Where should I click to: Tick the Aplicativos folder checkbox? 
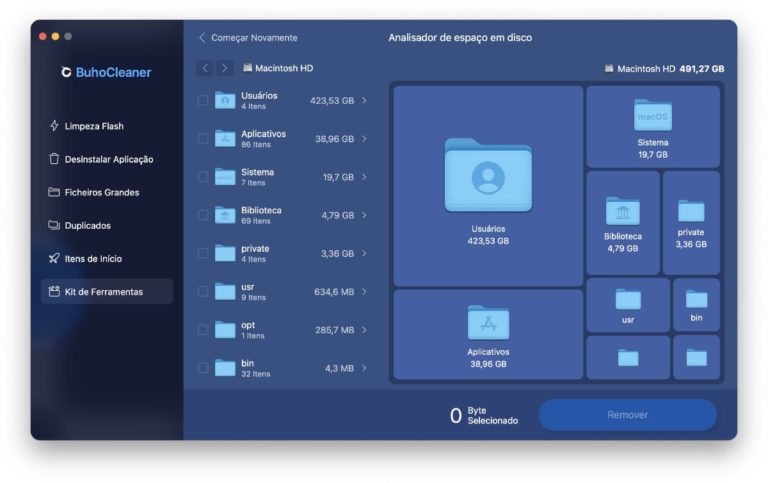pos(203,139)
